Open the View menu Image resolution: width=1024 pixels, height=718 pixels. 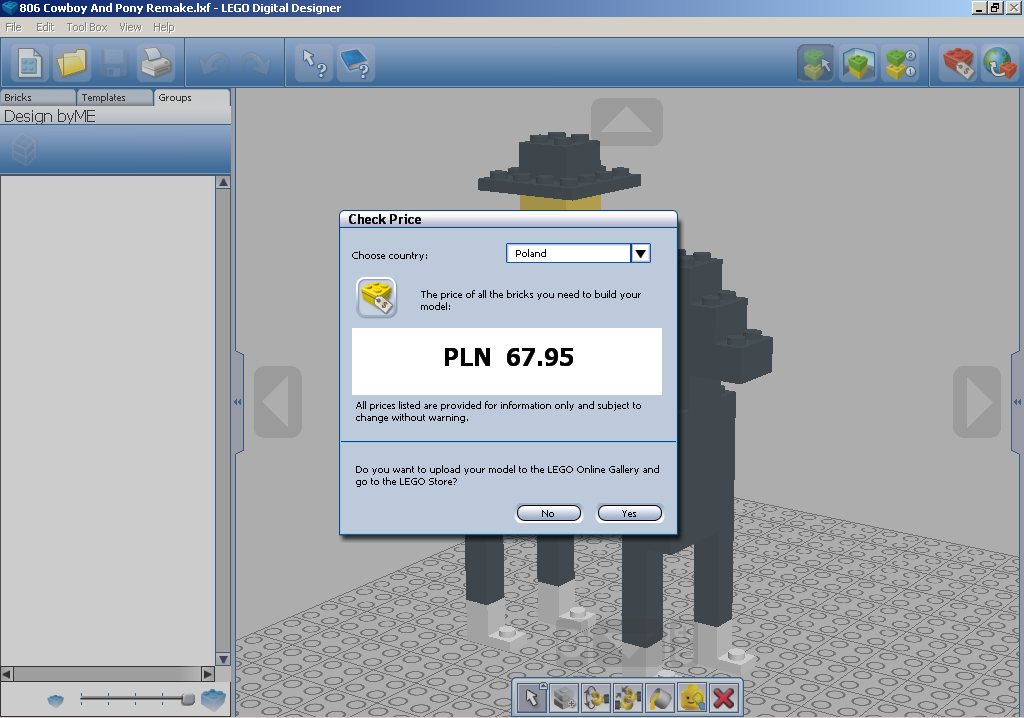pyautogui.click(x=130, y=27)
